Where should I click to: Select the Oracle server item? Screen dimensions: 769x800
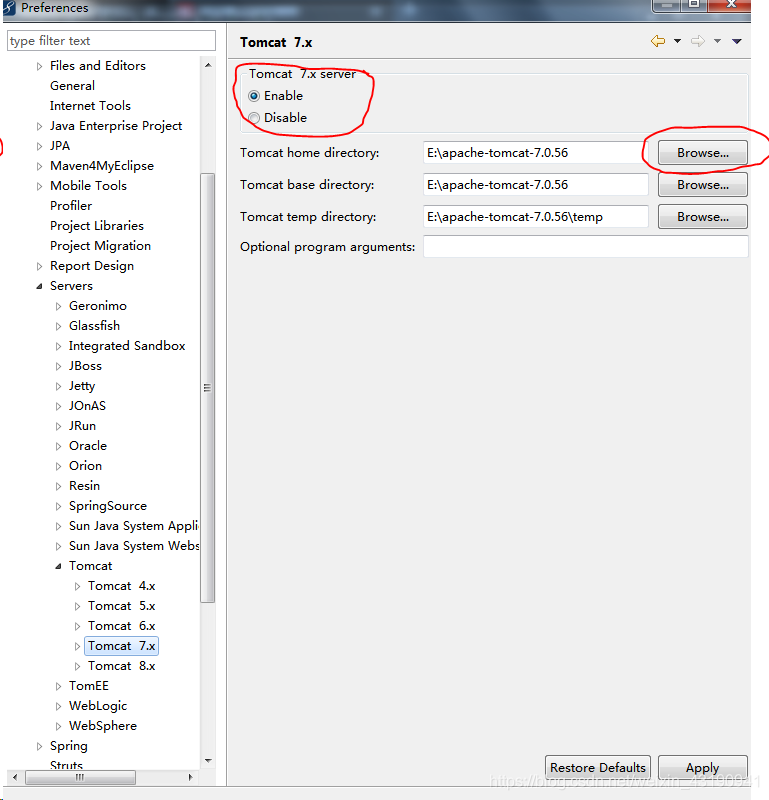pyautogui.click(x=88, y=445)
